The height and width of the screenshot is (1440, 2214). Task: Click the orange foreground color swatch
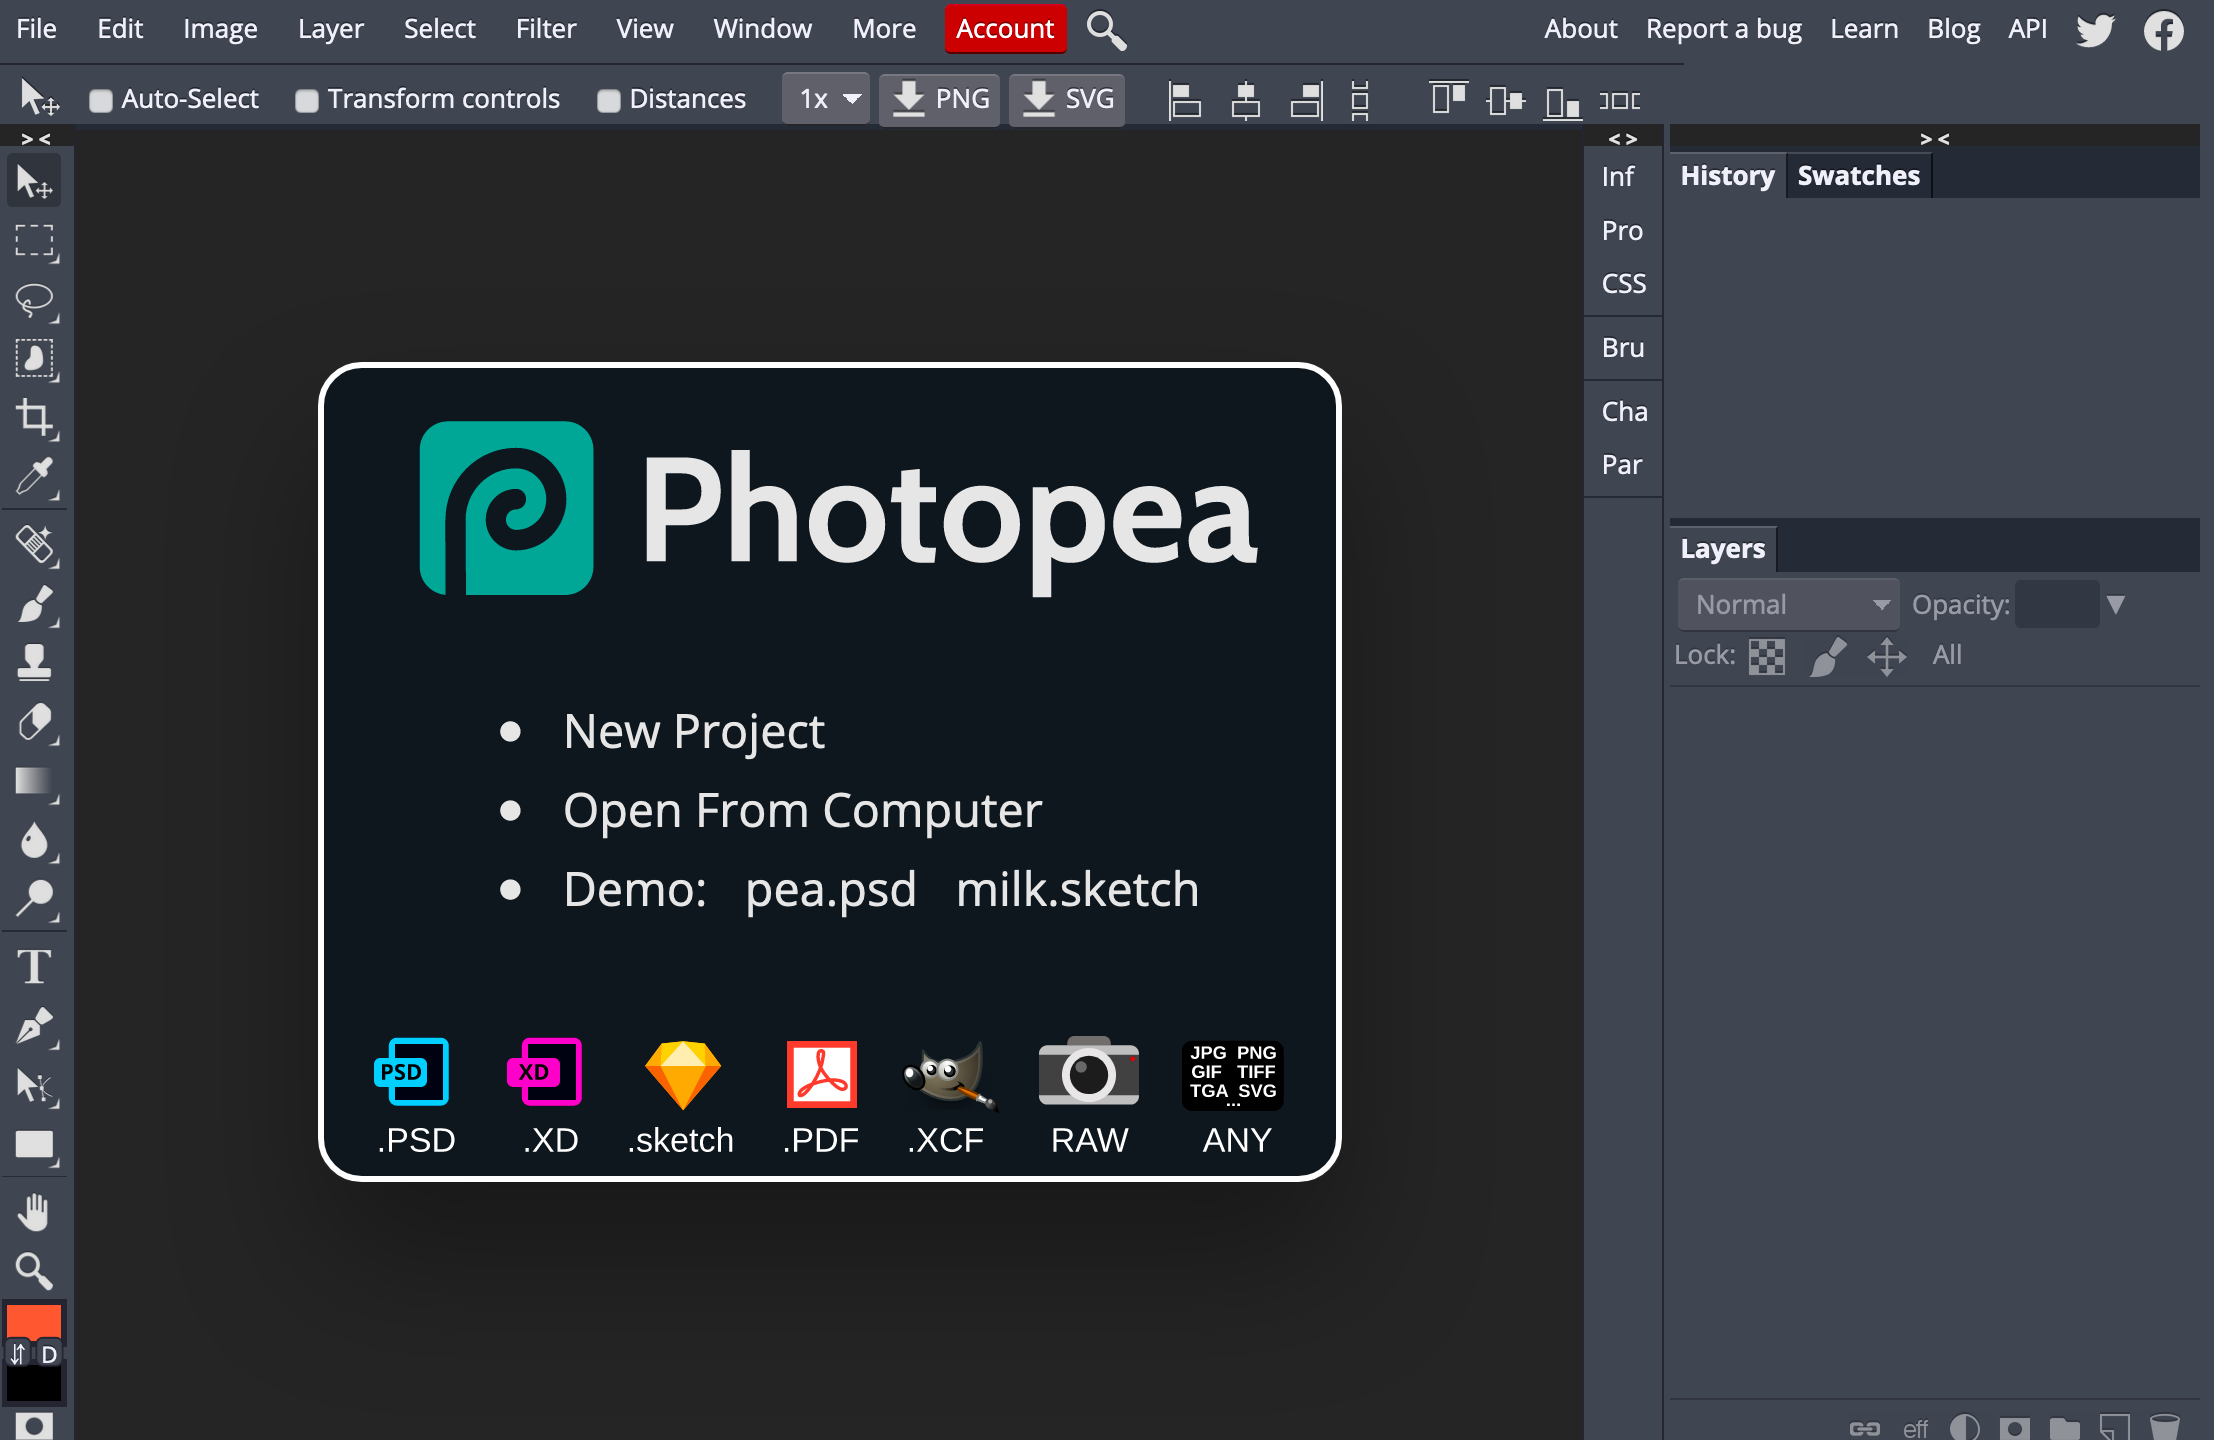click(33, 1321)
